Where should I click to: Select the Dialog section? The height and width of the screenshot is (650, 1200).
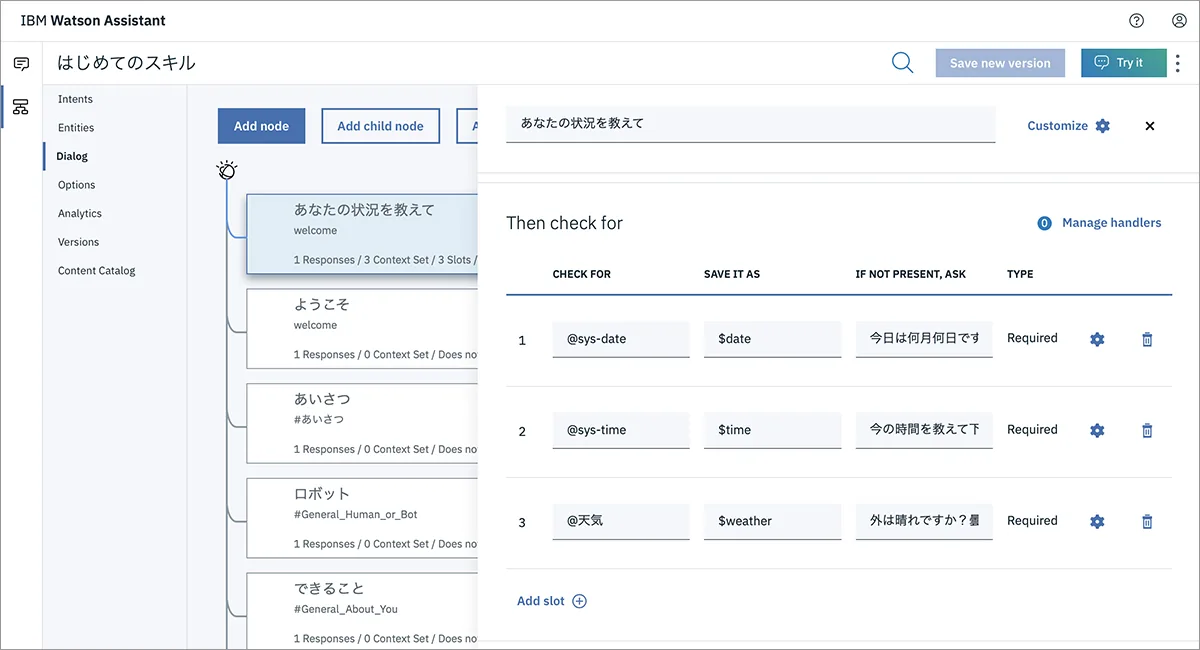[x=72, y=156]
